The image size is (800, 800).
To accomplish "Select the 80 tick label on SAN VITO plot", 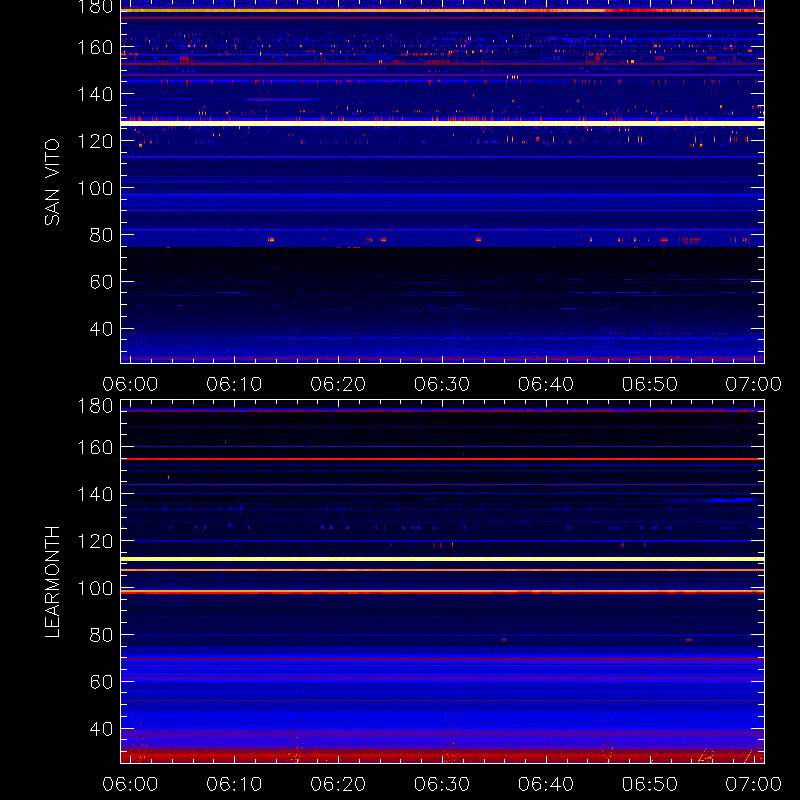I will click(102, 235).
